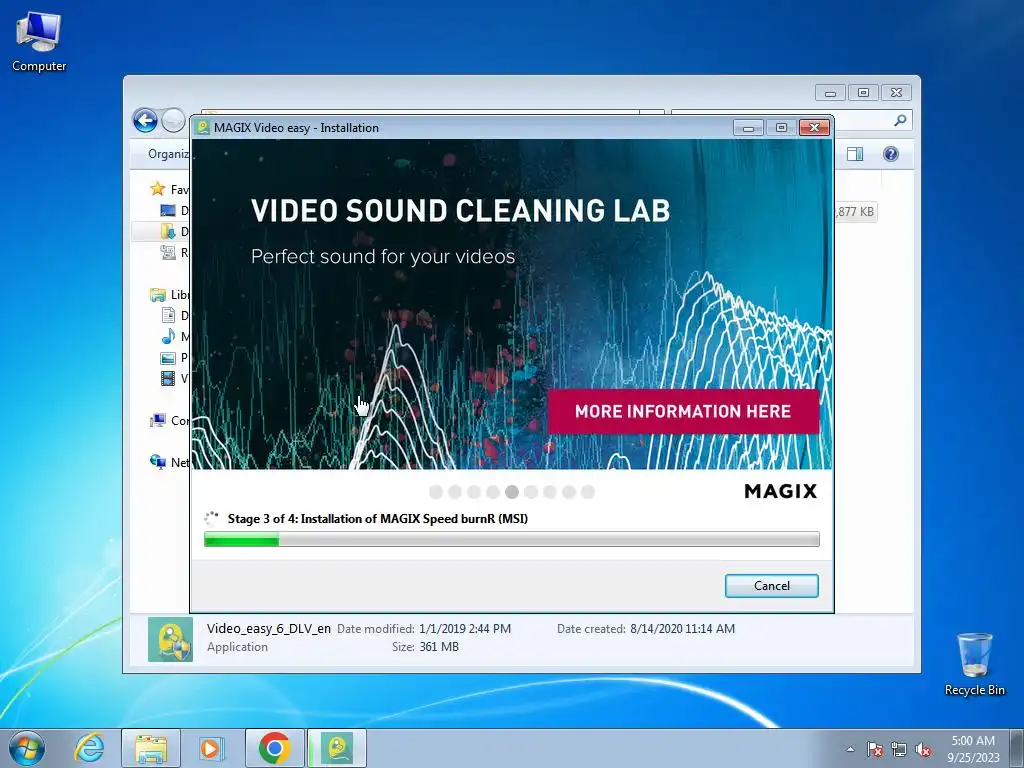Click the Video_easy_6_DLV_en file icon in details pane

170,640
